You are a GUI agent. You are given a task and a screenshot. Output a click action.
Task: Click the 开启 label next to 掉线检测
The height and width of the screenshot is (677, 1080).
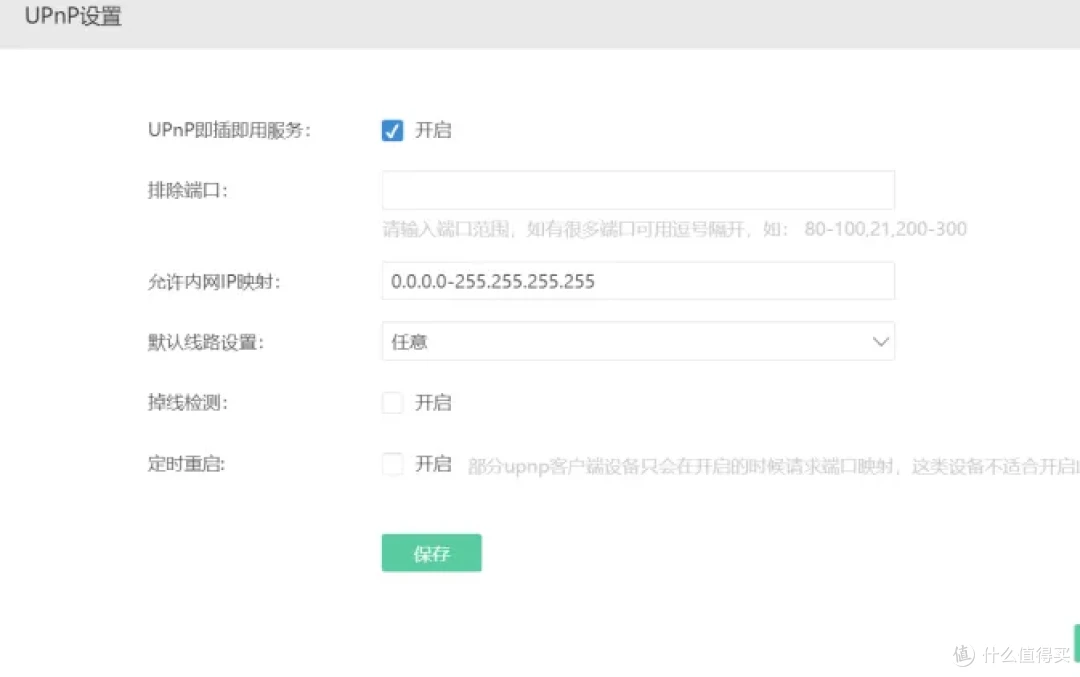tap(433, 403)
